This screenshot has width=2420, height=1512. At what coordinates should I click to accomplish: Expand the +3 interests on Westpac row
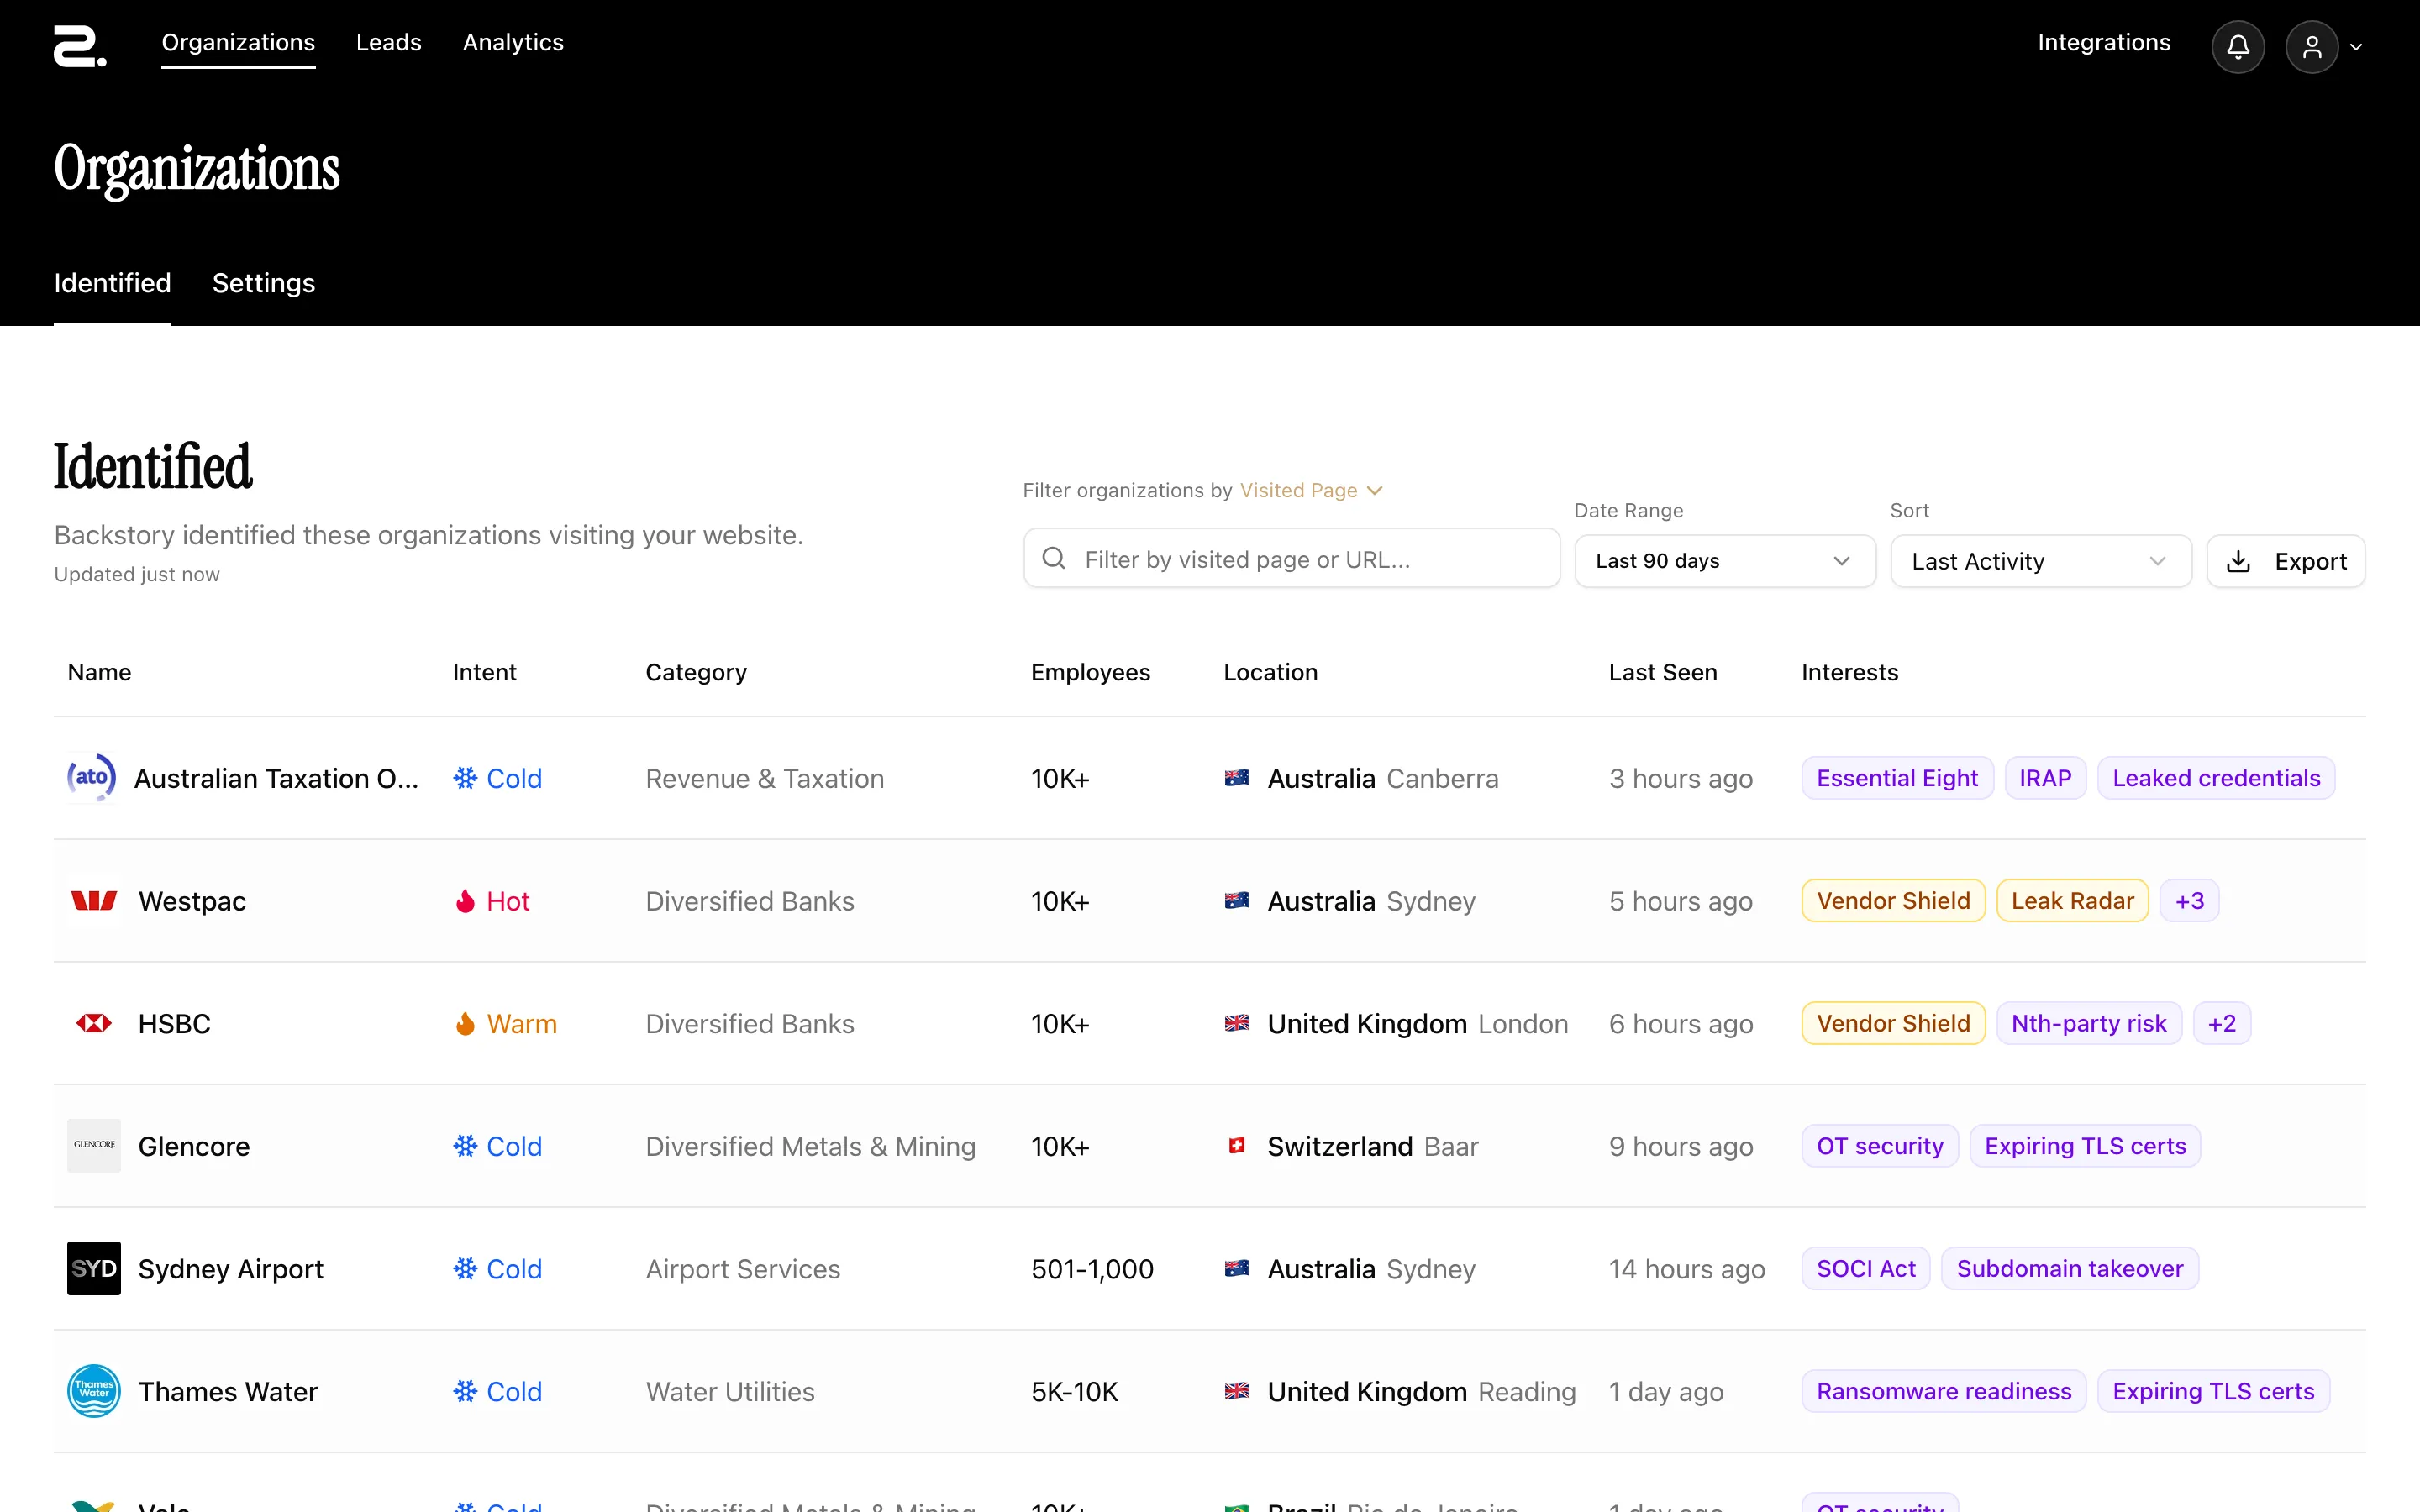(x=2189, y=901)
